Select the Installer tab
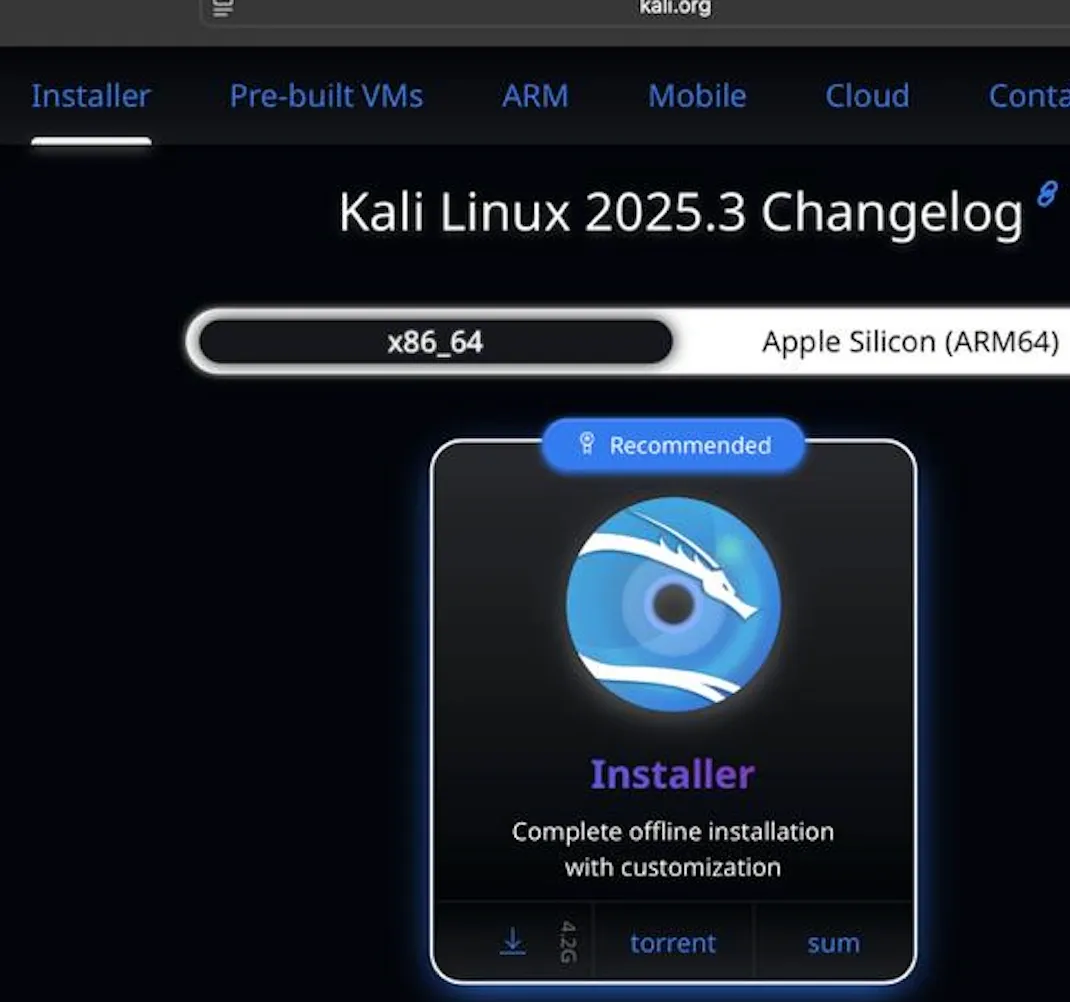 (x=91, y=96)
